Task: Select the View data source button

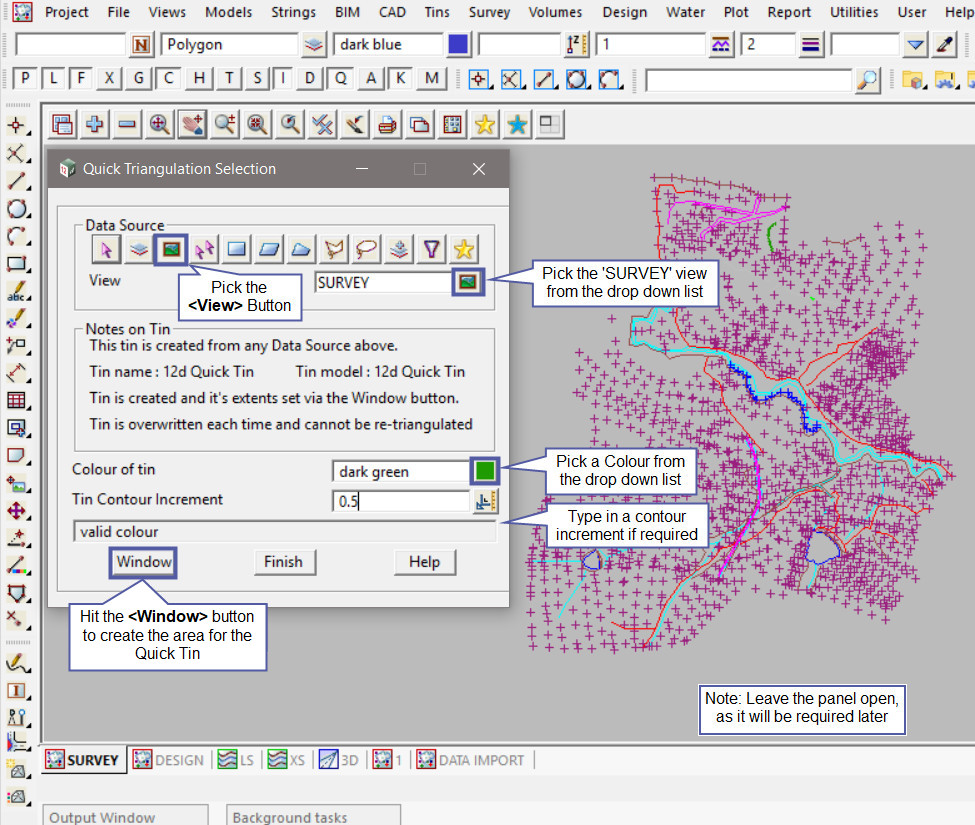Action: [x=170, y=248]
